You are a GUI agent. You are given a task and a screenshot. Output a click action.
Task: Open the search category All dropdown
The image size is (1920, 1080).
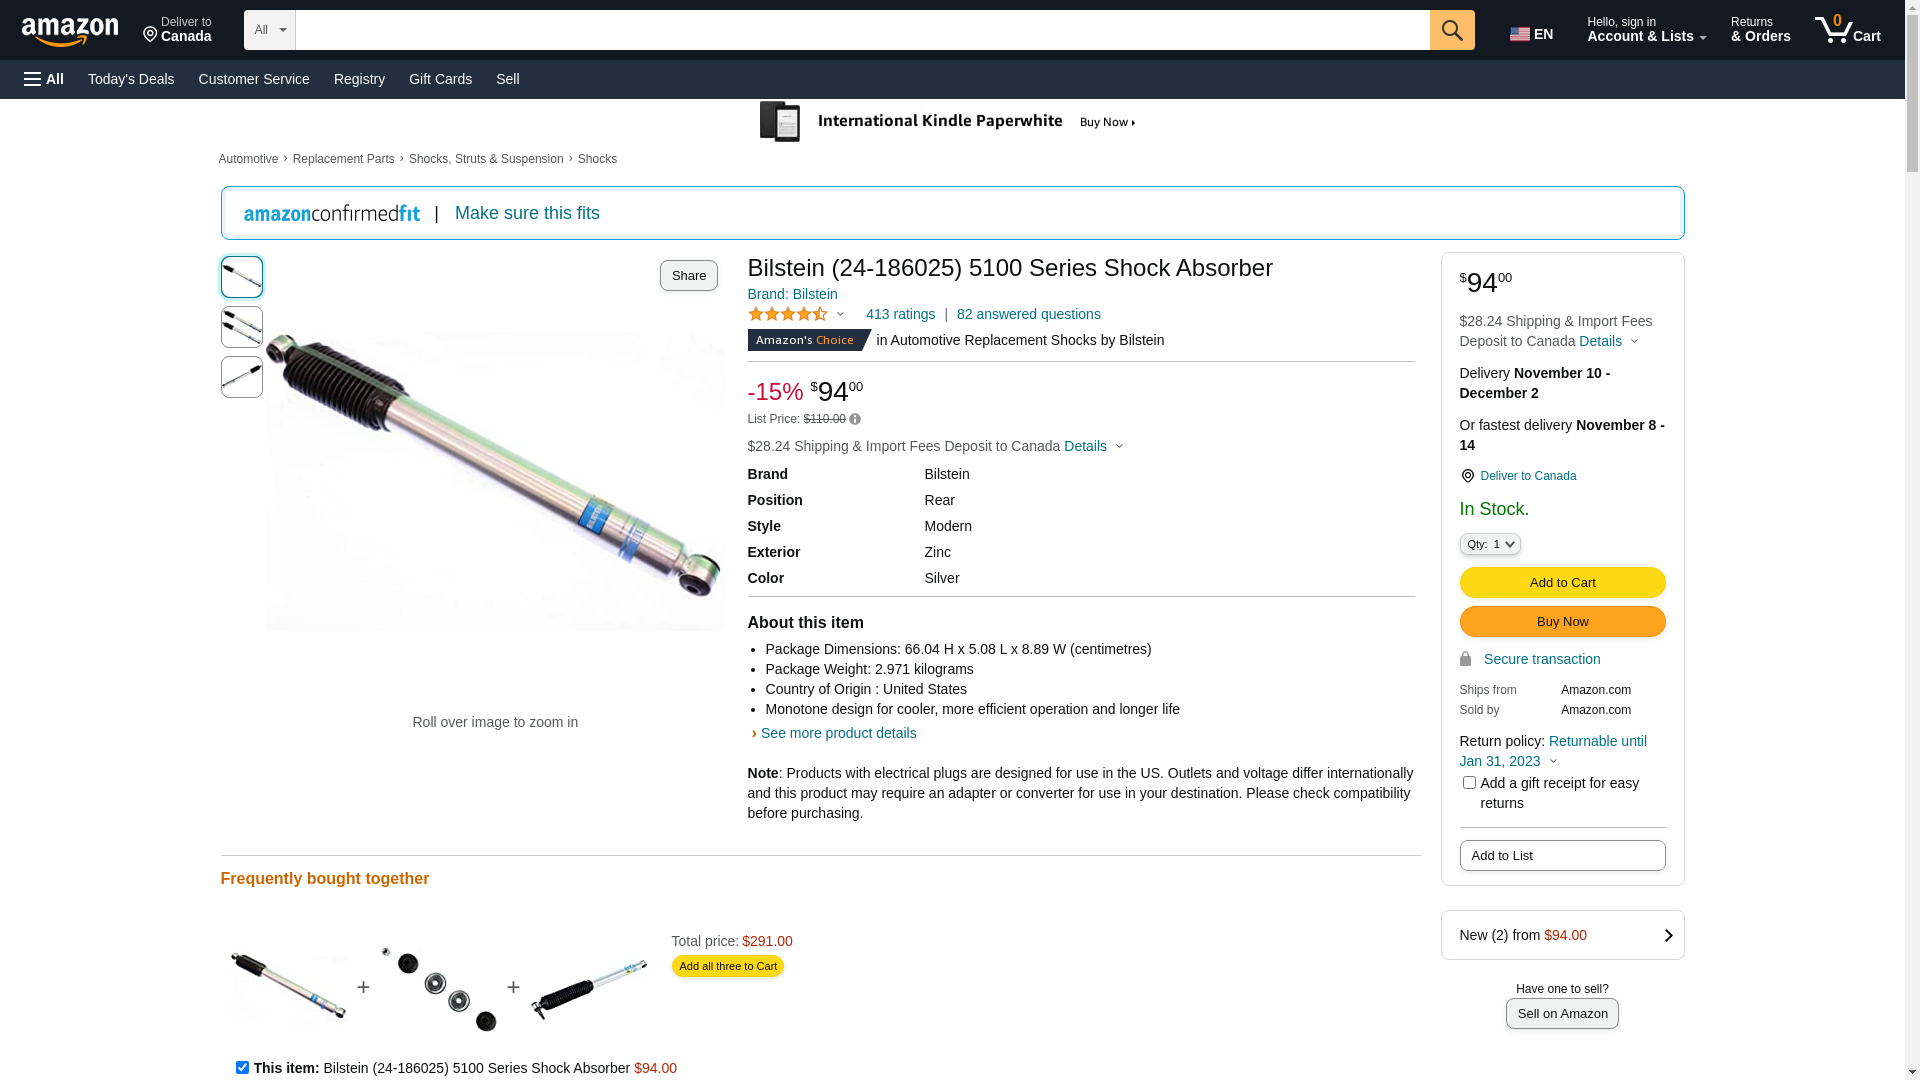[270, 30]
